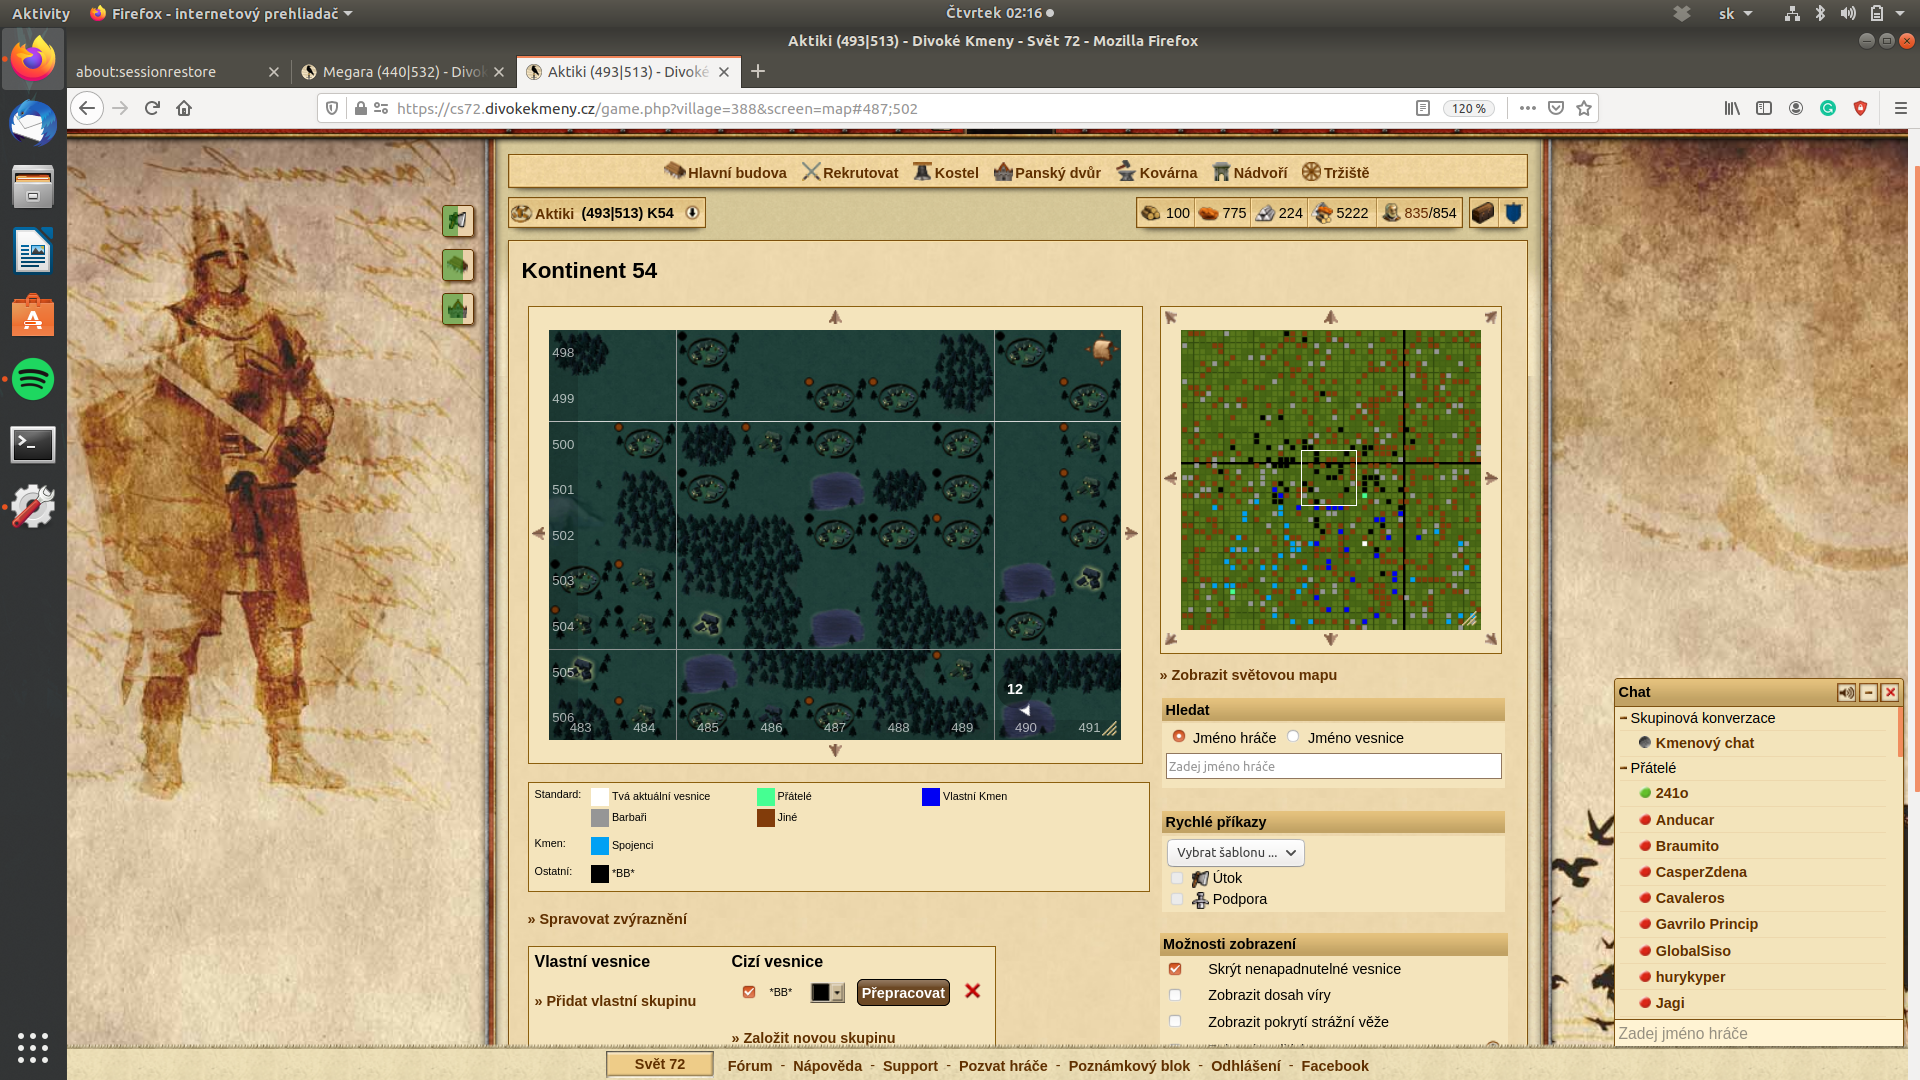
Task: Open Nápověda footer link
Action: [827, 1066]
